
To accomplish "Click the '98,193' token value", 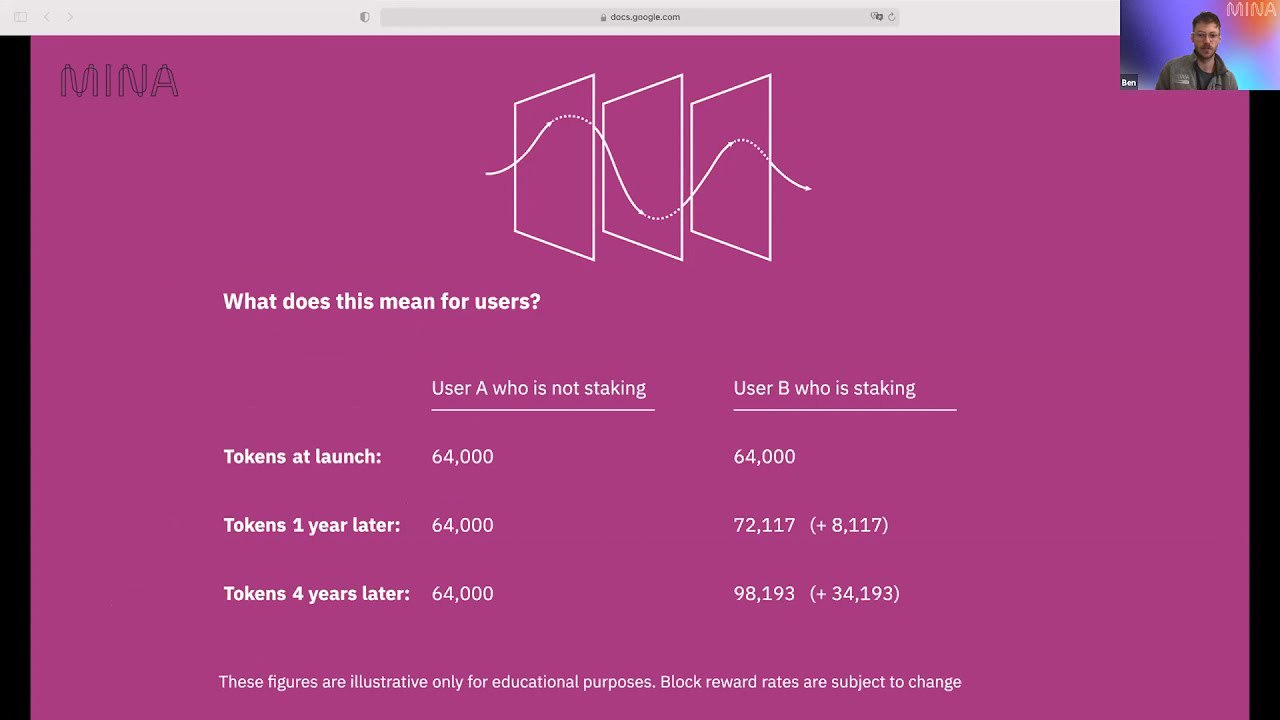I will click(x=764, y=594).
